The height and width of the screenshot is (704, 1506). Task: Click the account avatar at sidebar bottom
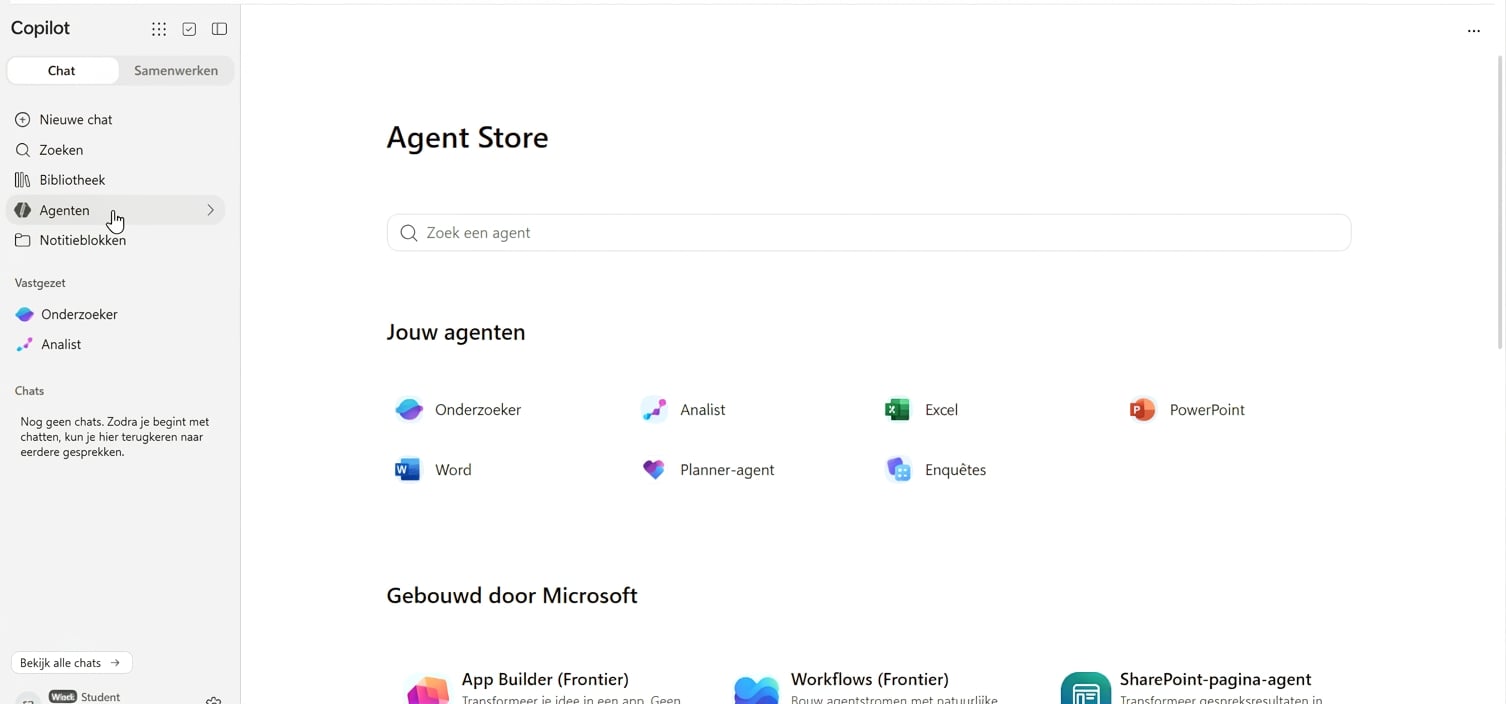click(x=28, y=698)
